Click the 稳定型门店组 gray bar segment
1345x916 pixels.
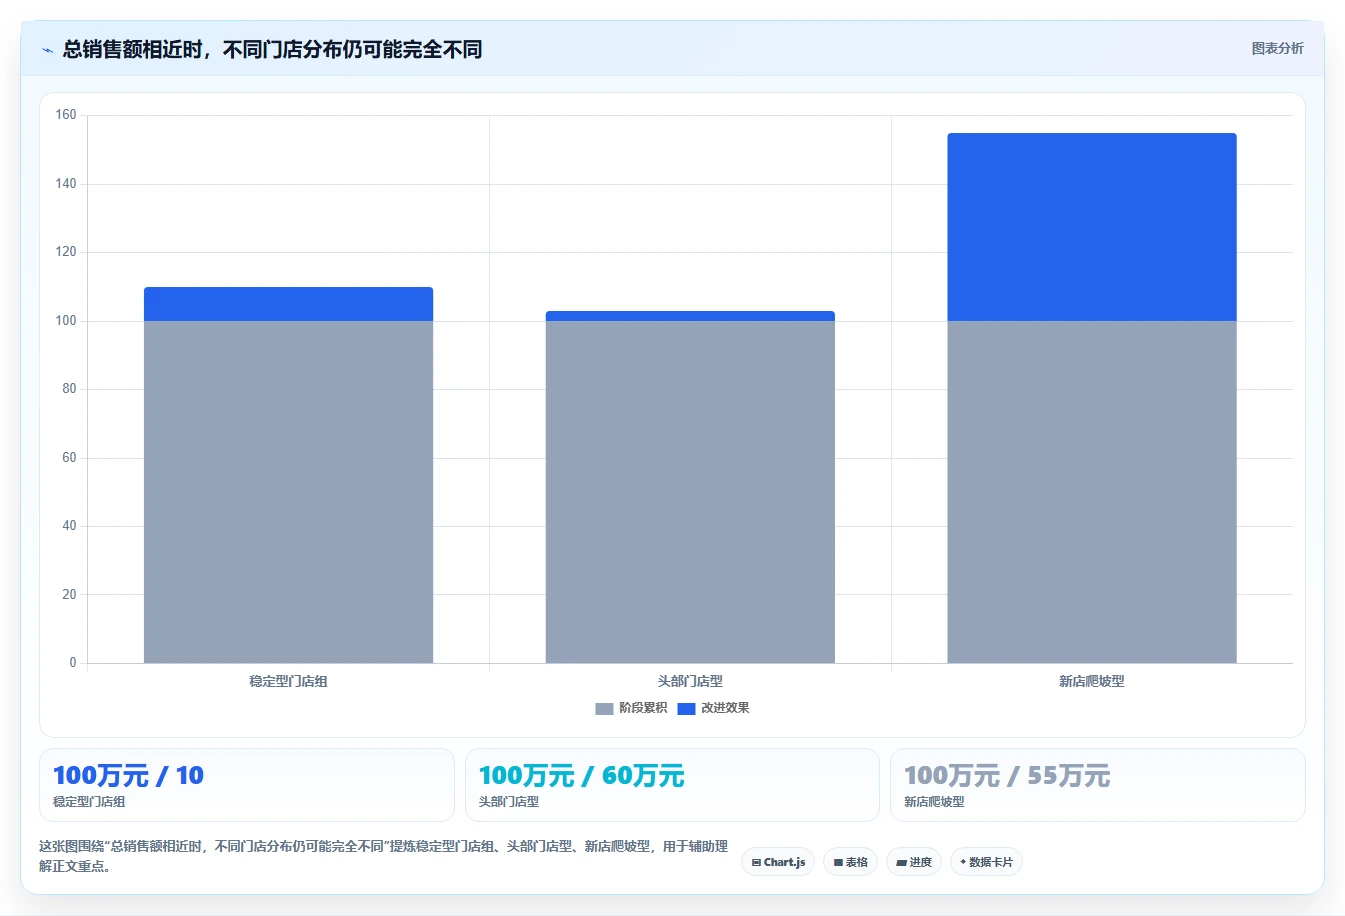[288, 492]
